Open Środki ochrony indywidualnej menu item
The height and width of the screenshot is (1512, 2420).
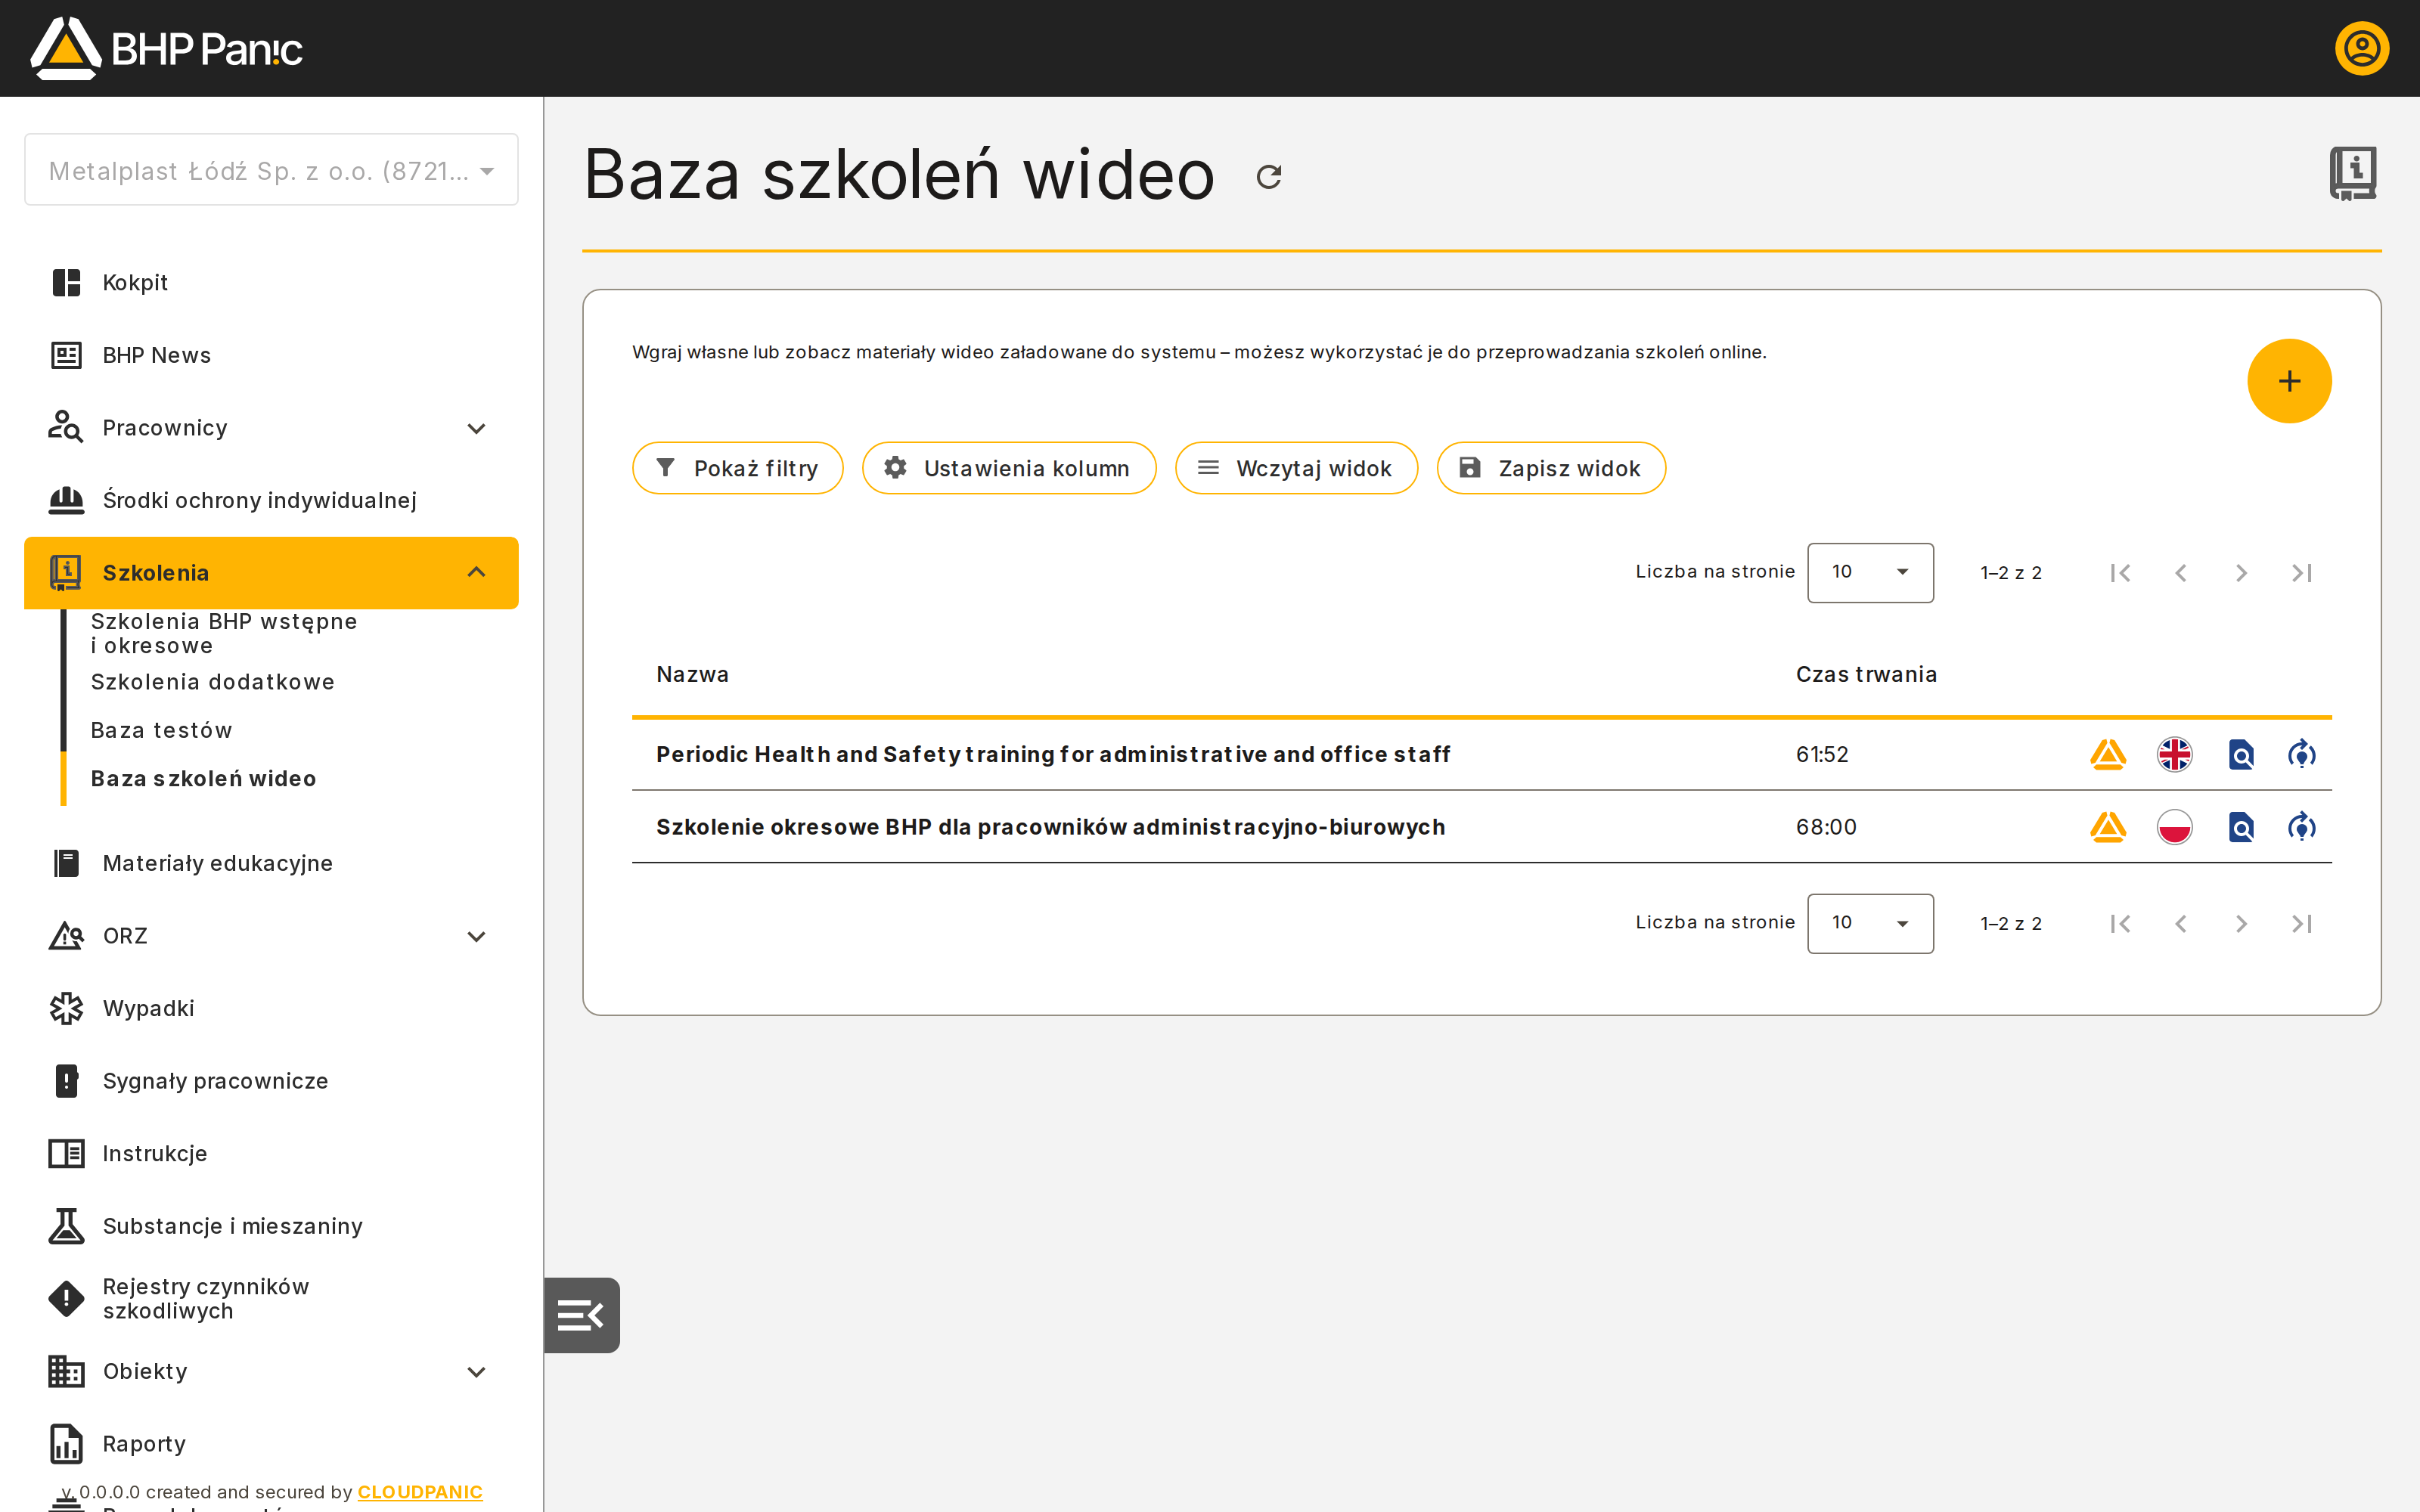(x=271, y=500)
